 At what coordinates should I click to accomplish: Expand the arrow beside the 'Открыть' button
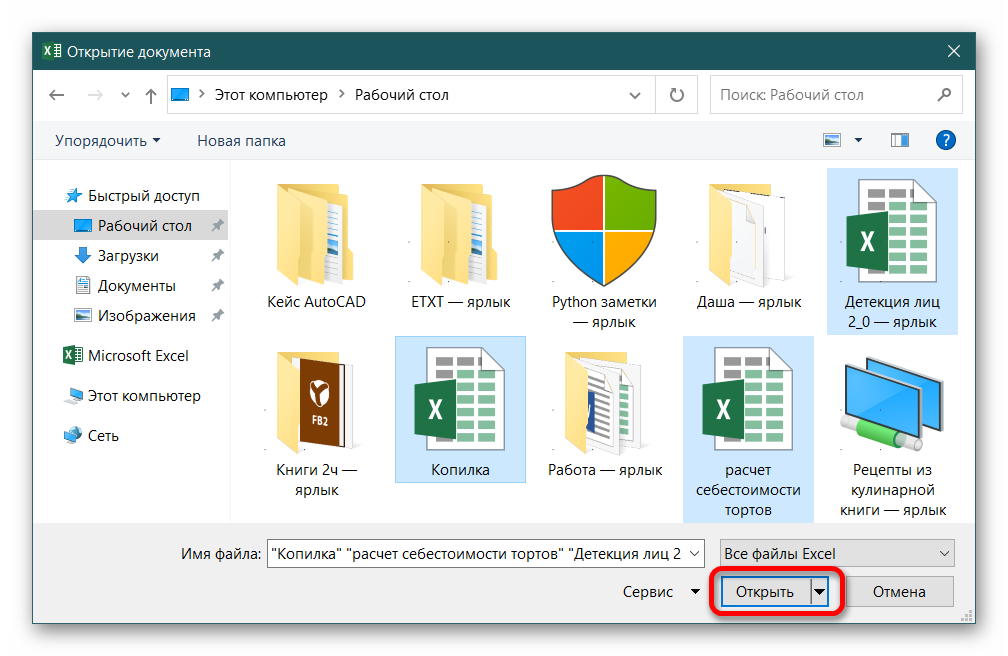click(820, 592)
